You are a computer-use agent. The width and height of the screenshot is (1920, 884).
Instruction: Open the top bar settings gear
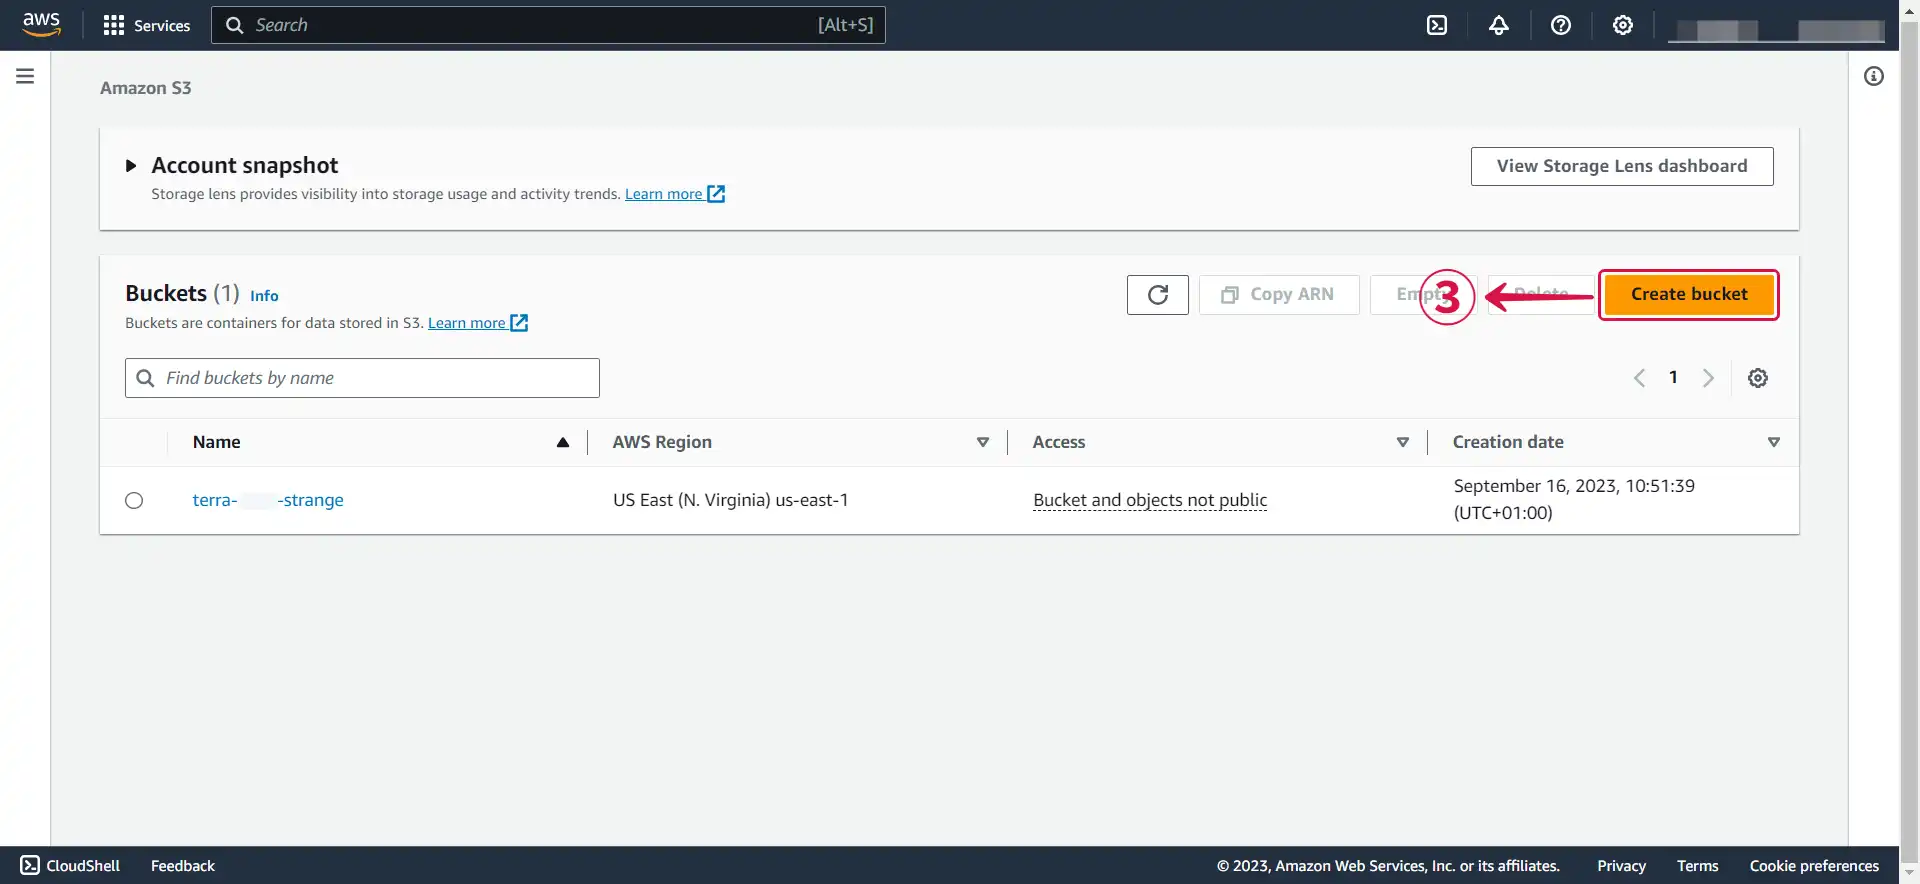pos(1623,25)
